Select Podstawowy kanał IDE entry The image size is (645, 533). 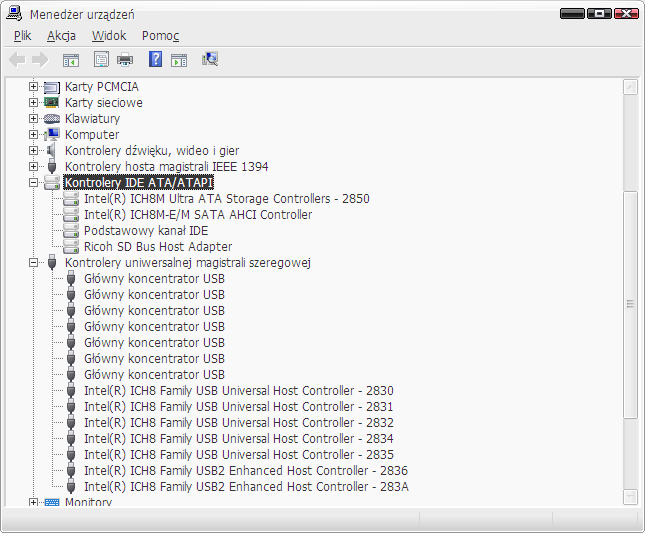point(146,231)
